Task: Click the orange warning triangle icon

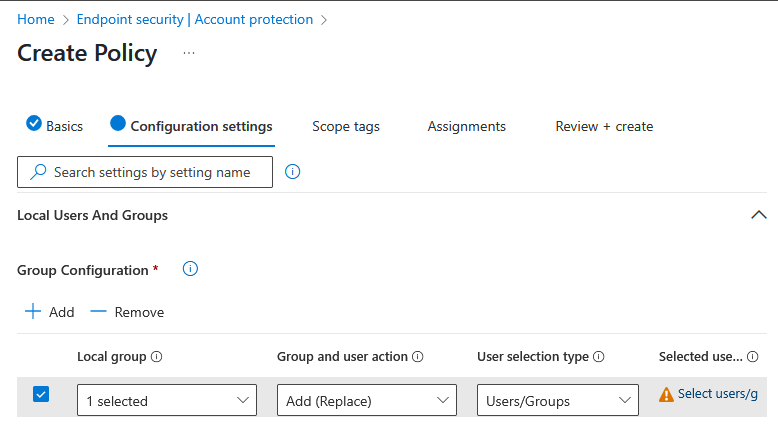Action: [x=666, y=395]
